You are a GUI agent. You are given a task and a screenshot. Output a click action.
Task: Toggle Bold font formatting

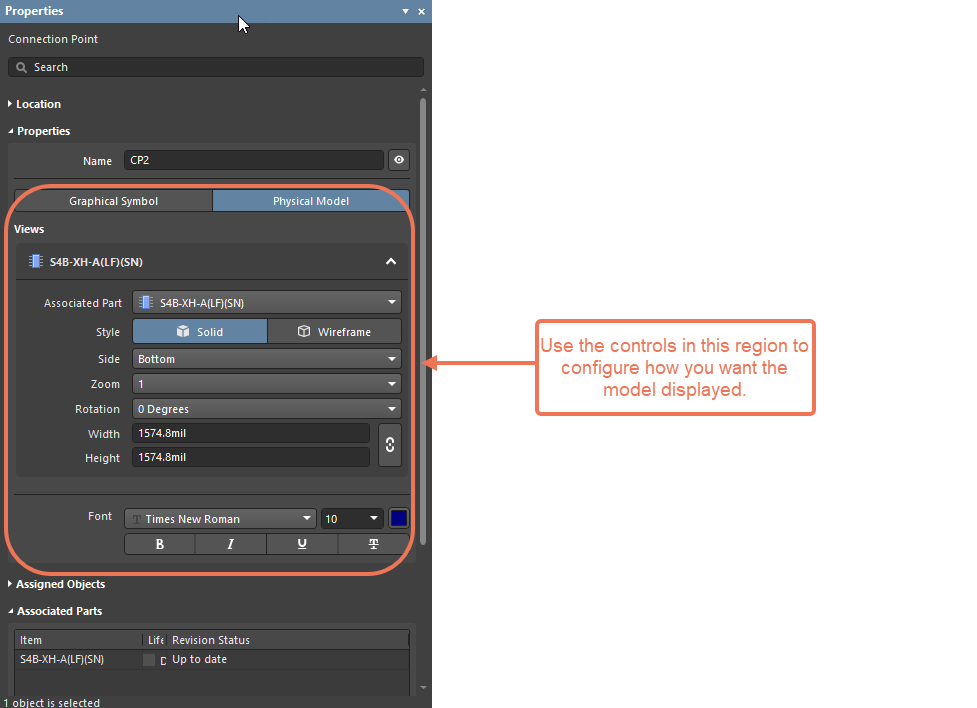pos(160,544)
